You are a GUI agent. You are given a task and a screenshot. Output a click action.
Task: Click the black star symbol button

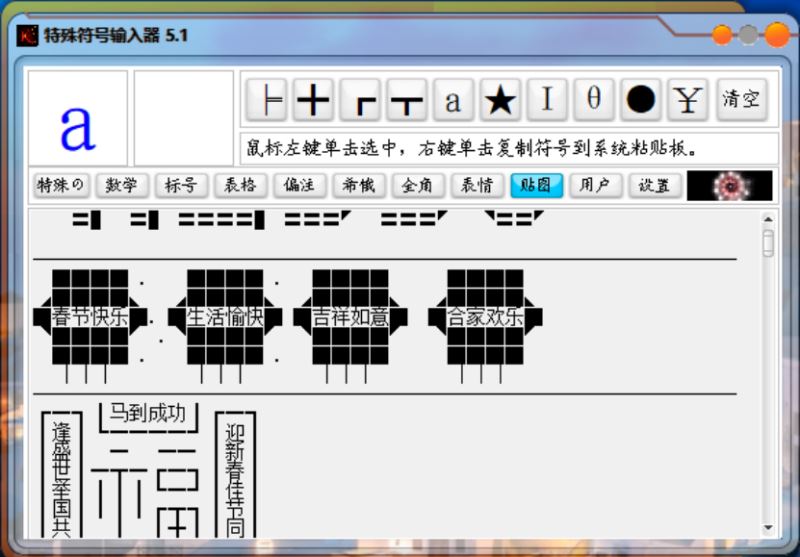pos(500,99)
